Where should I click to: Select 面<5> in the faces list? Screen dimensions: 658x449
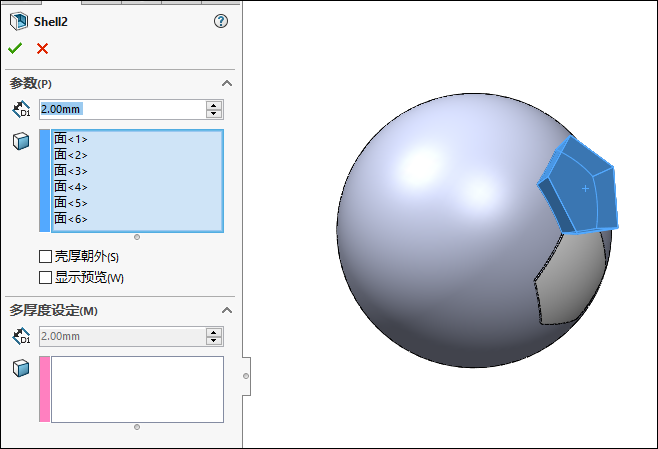coord(70,202)
